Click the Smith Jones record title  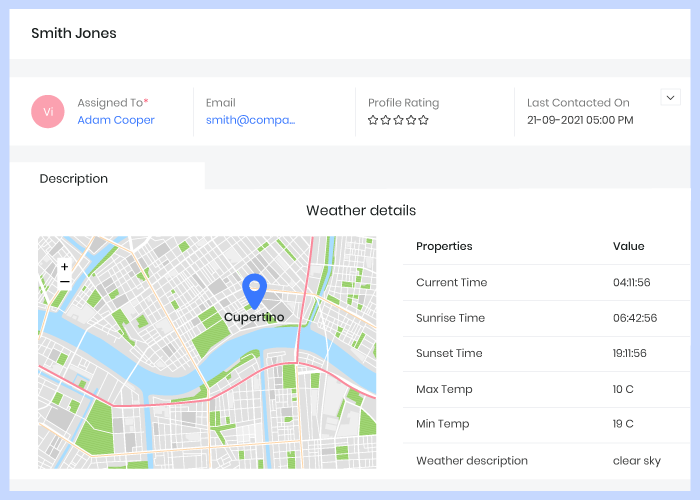click(74, 33)
